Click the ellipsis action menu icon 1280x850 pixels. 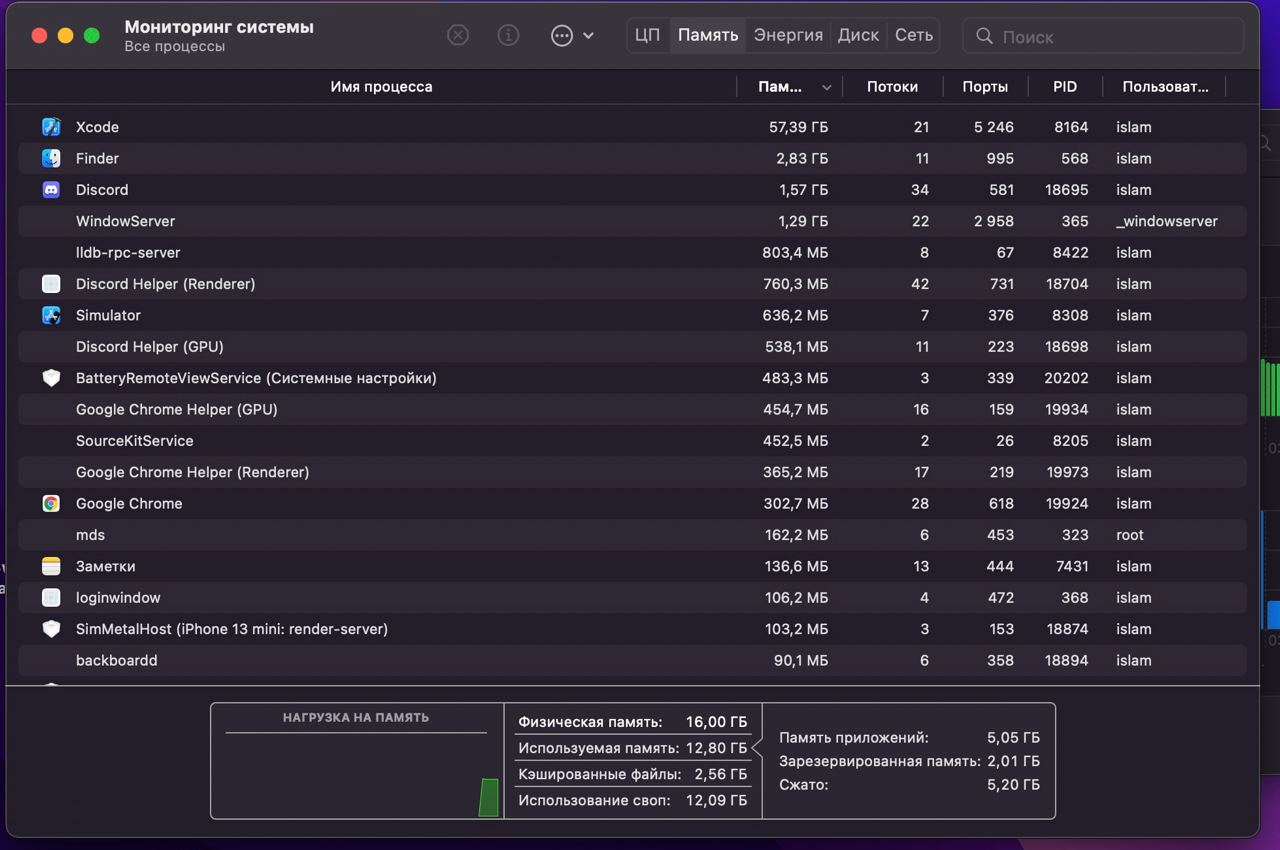pyautogui.click(x=562, y=35)
